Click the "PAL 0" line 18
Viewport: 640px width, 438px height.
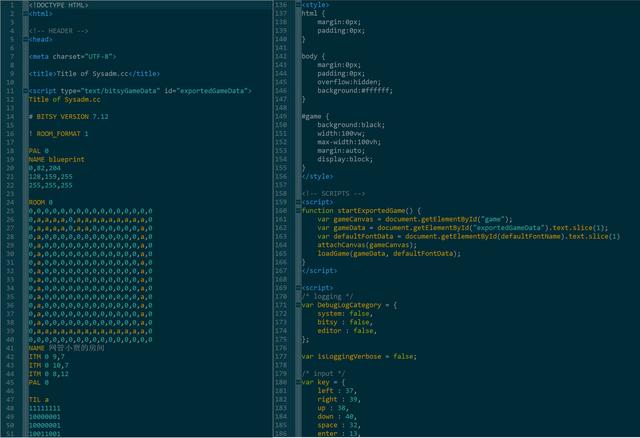point(39,151)
